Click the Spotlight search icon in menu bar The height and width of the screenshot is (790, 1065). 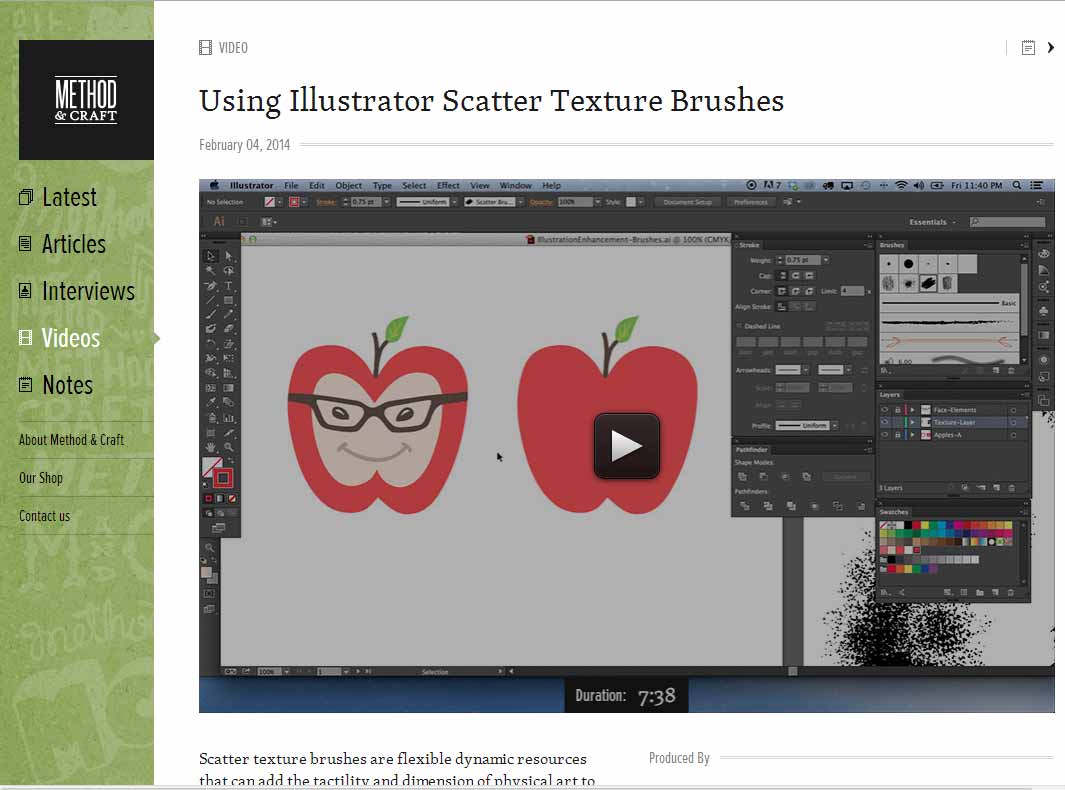(x=1017, y=186)
